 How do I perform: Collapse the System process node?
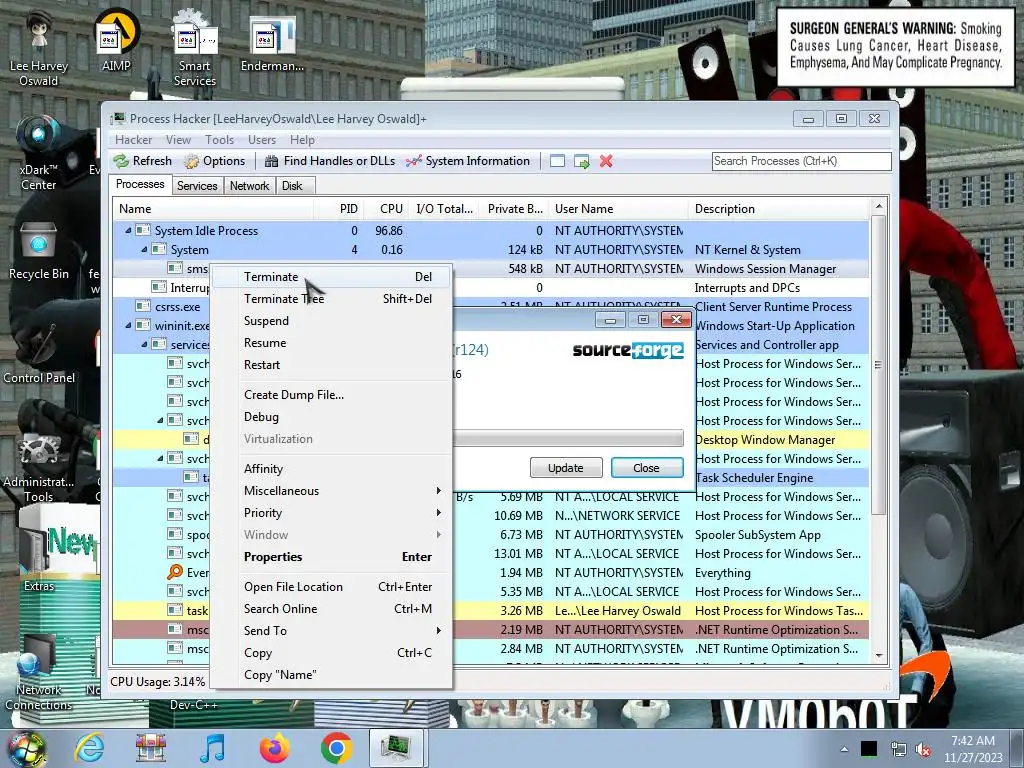point(144,249)
